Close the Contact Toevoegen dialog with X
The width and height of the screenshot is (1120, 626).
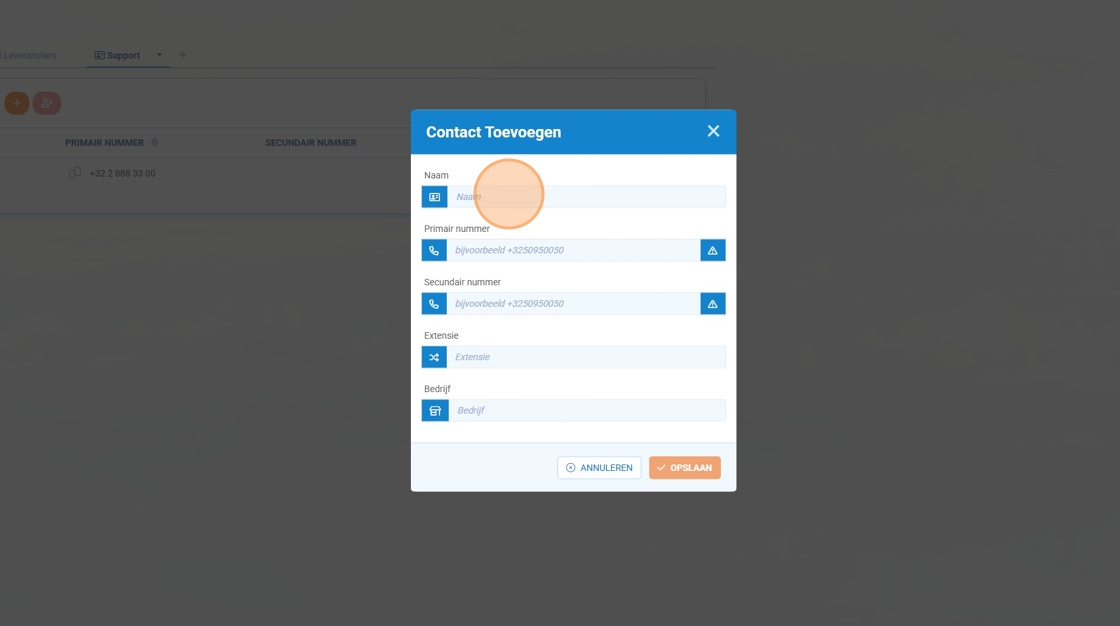[713, 131]
